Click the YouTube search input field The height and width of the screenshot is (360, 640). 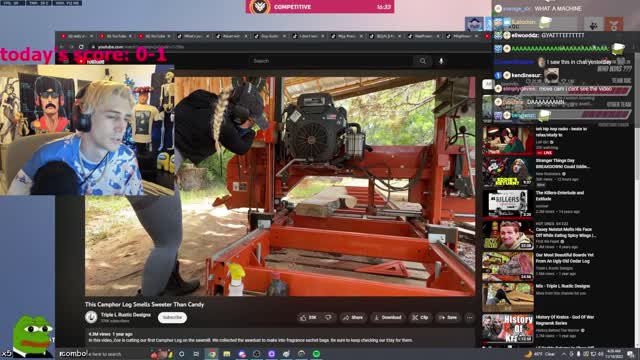click(332, 61)
